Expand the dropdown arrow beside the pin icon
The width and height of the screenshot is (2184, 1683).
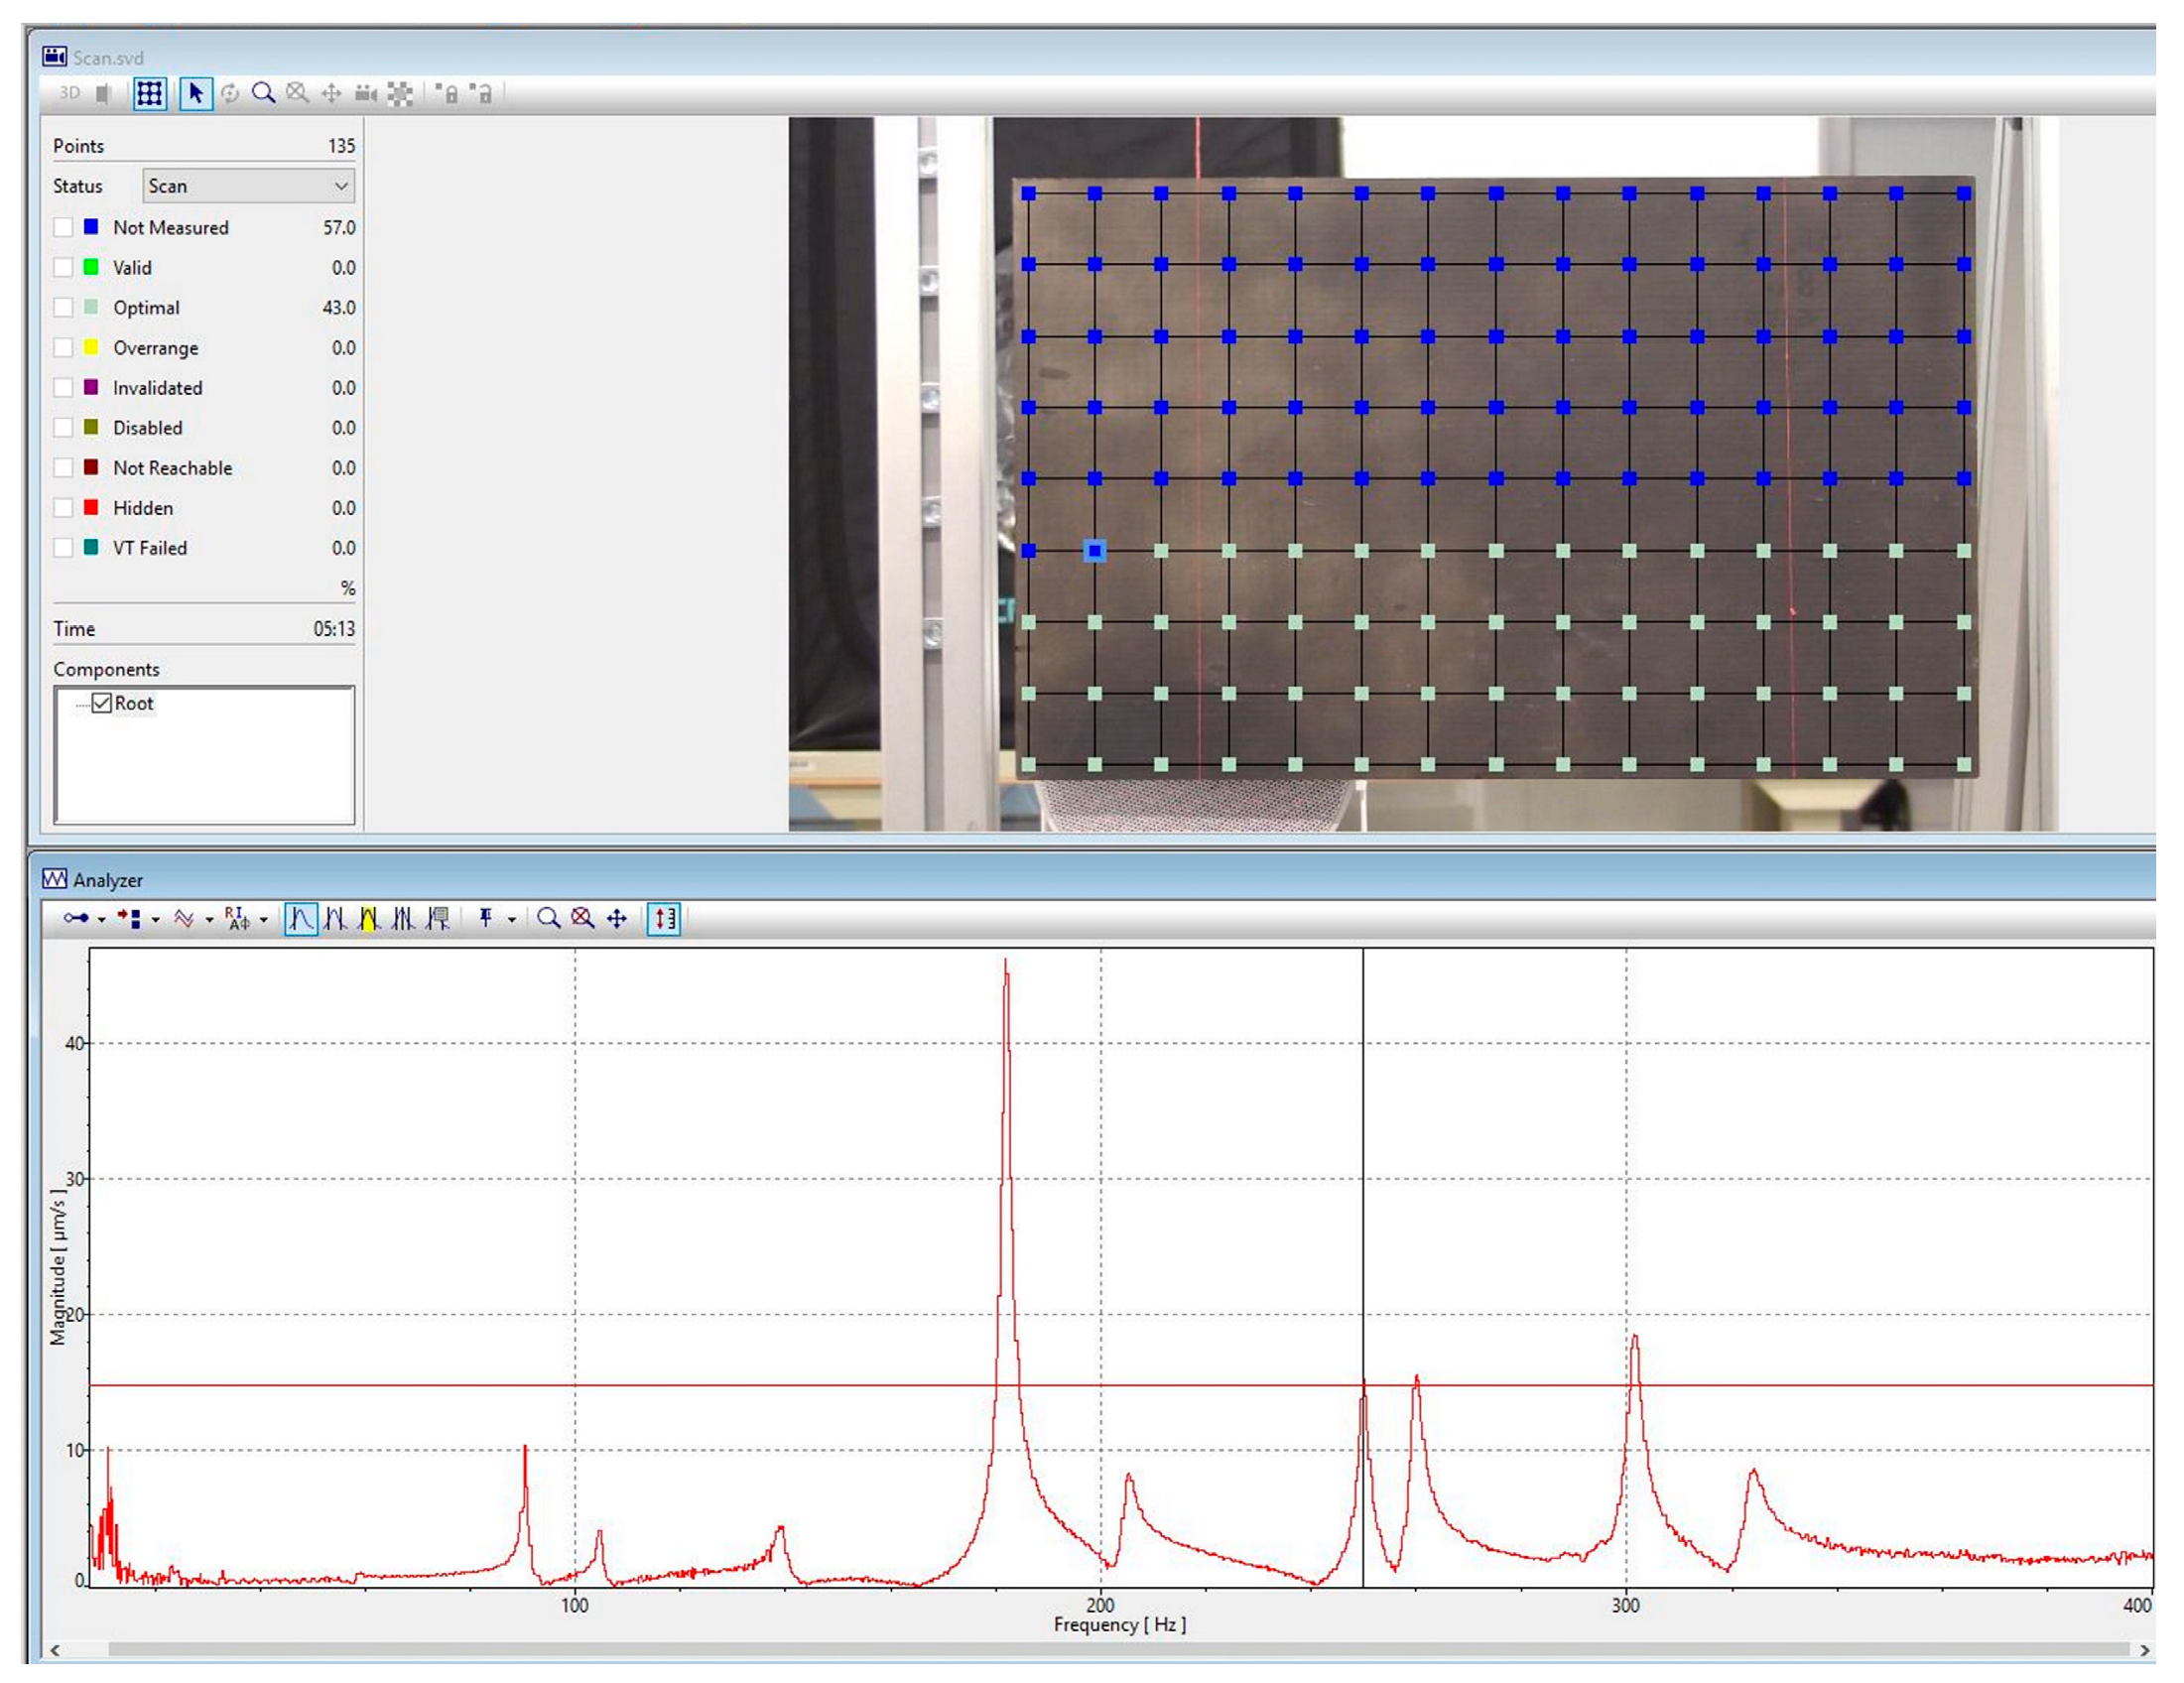tap(512, 920)
